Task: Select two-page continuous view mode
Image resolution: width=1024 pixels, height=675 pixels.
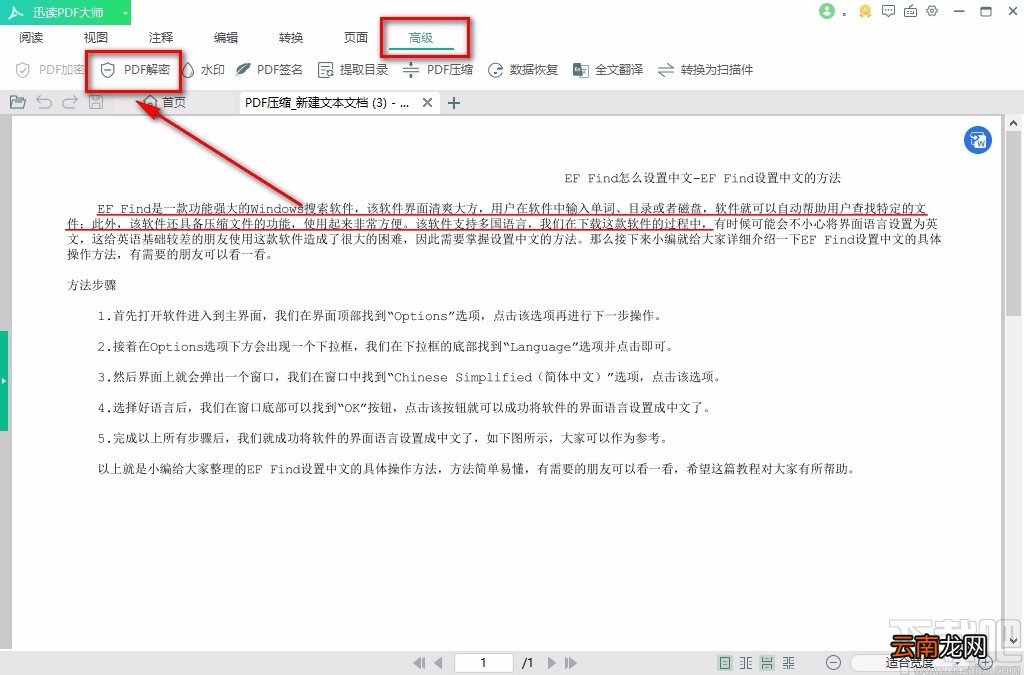Action: point(789,663)
